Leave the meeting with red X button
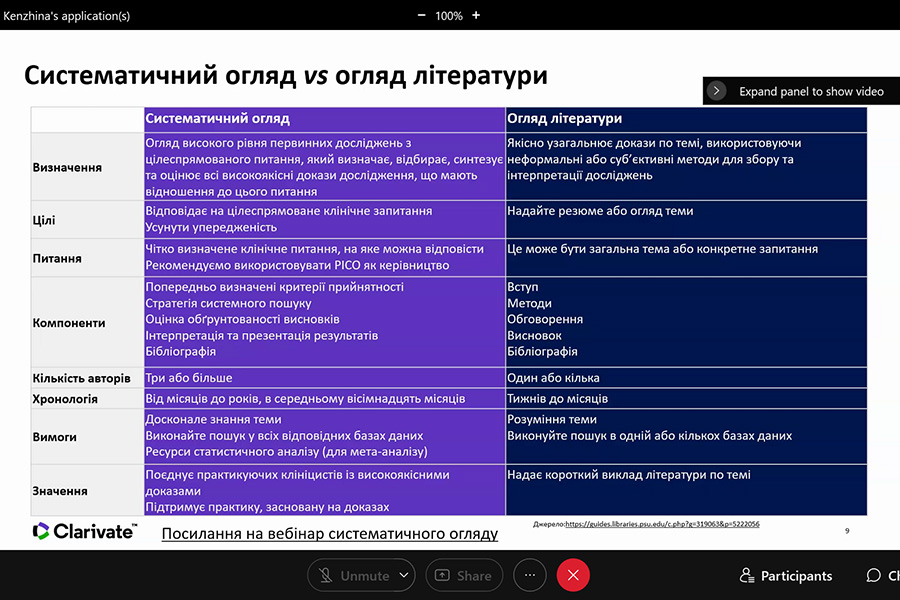The image size is (900, 600). [573, 575]
